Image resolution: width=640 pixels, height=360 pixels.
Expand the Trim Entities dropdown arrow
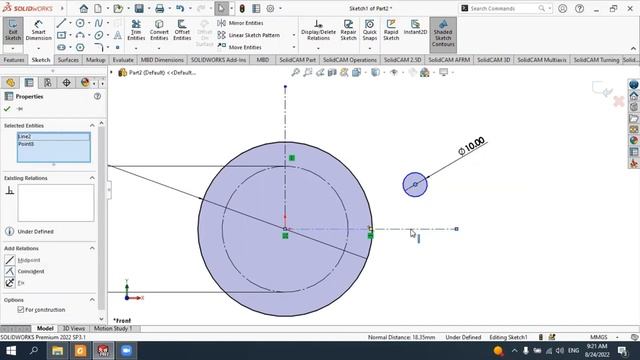[x=136, y=48]
